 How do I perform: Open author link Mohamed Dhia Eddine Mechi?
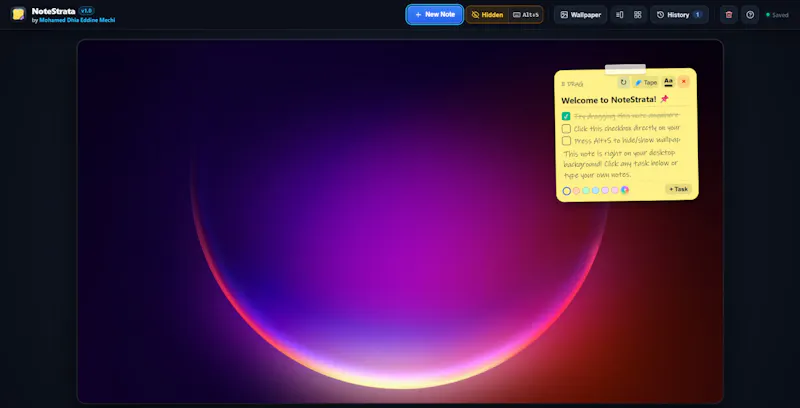click(77, 20)
